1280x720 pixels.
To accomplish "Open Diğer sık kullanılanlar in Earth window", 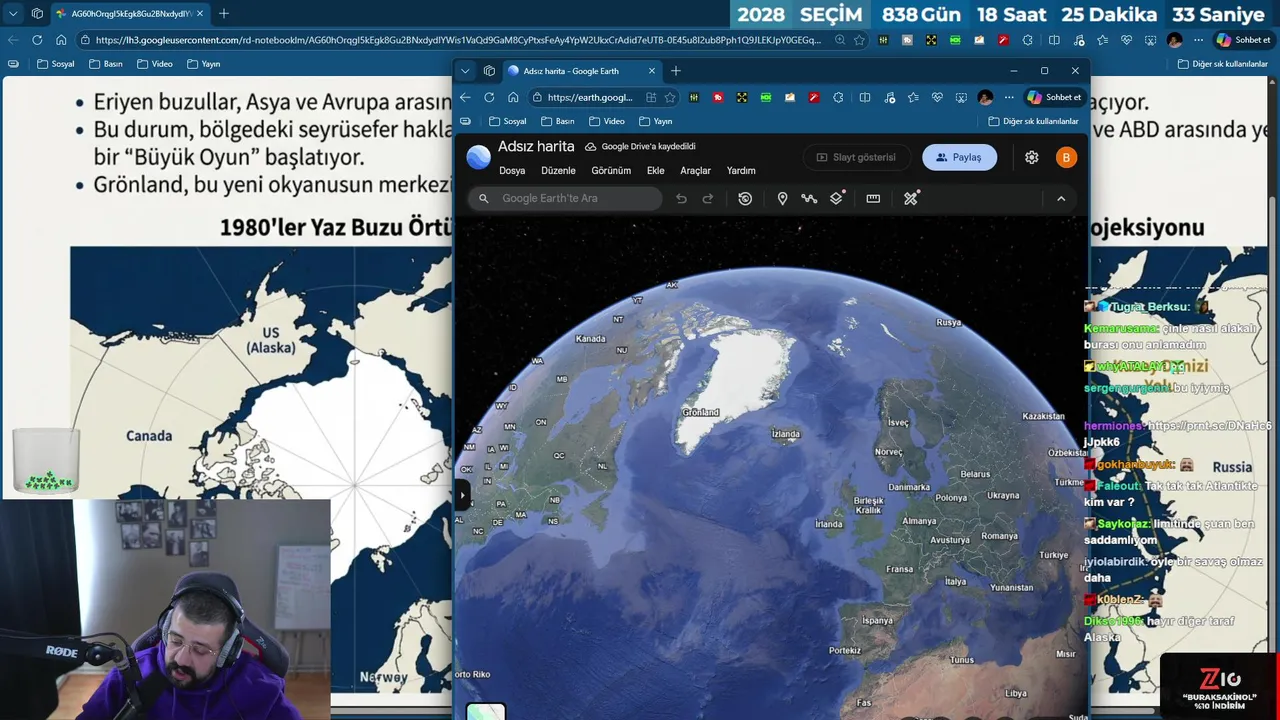I will (1033, 121).
